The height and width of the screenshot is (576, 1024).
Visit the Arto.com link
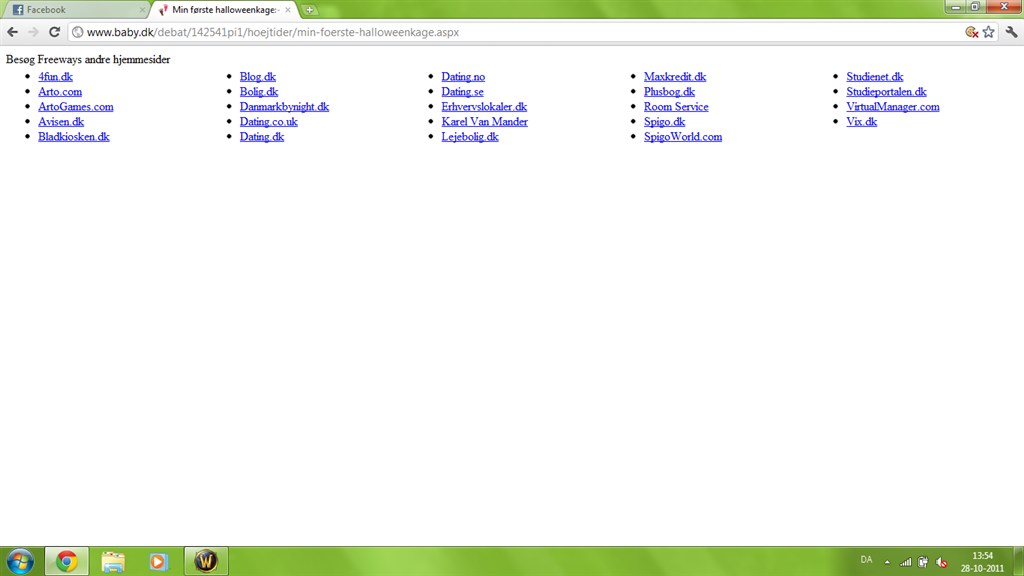(60, 91)
